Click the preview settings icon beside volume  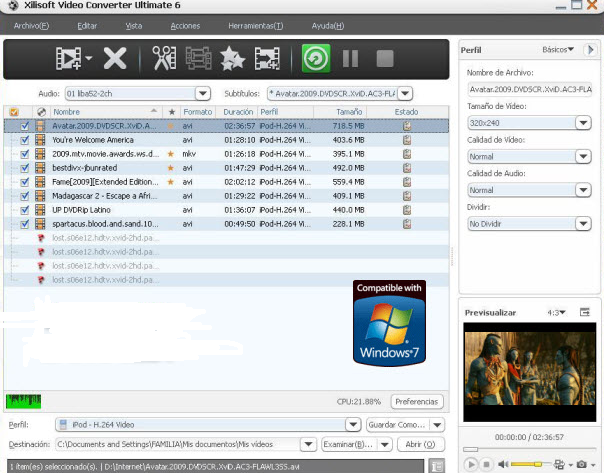(x=559, y=464)
